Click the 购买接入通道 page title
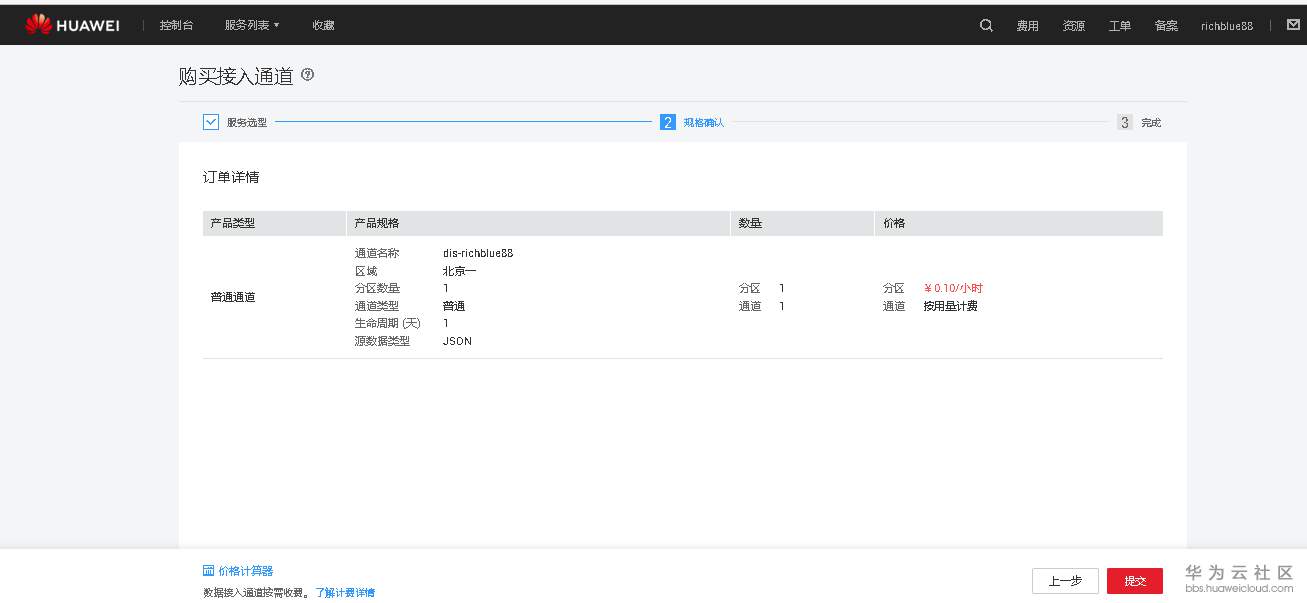Screen dimensions: 1307x603 tap(236, 76)
